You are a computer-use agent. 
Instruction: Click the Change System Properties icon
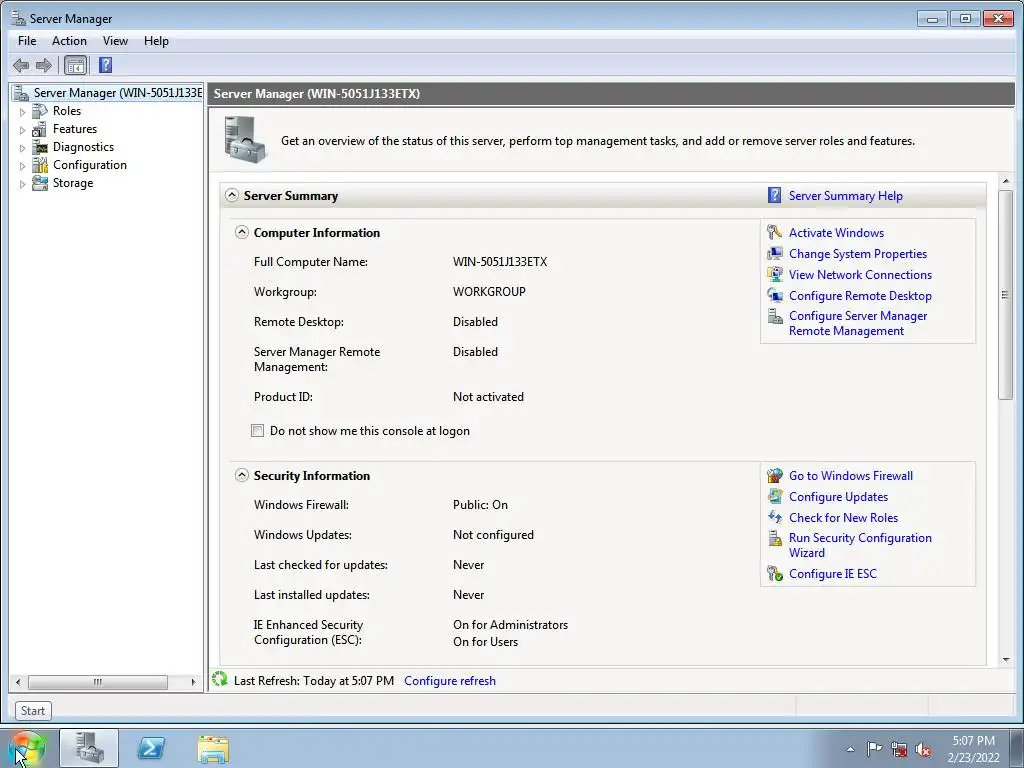click(775, 253)
